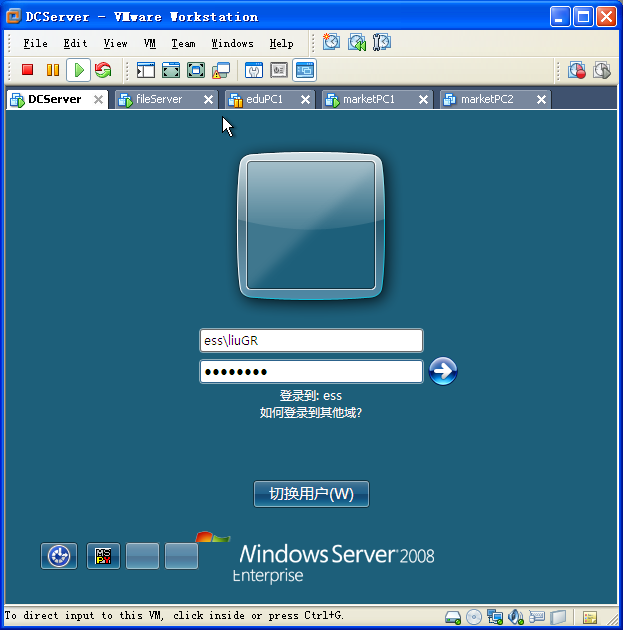Click the Unity mode windows icon
Image resolution: width=623 pixels, height=630 pixels.
[x=221, y=70]
